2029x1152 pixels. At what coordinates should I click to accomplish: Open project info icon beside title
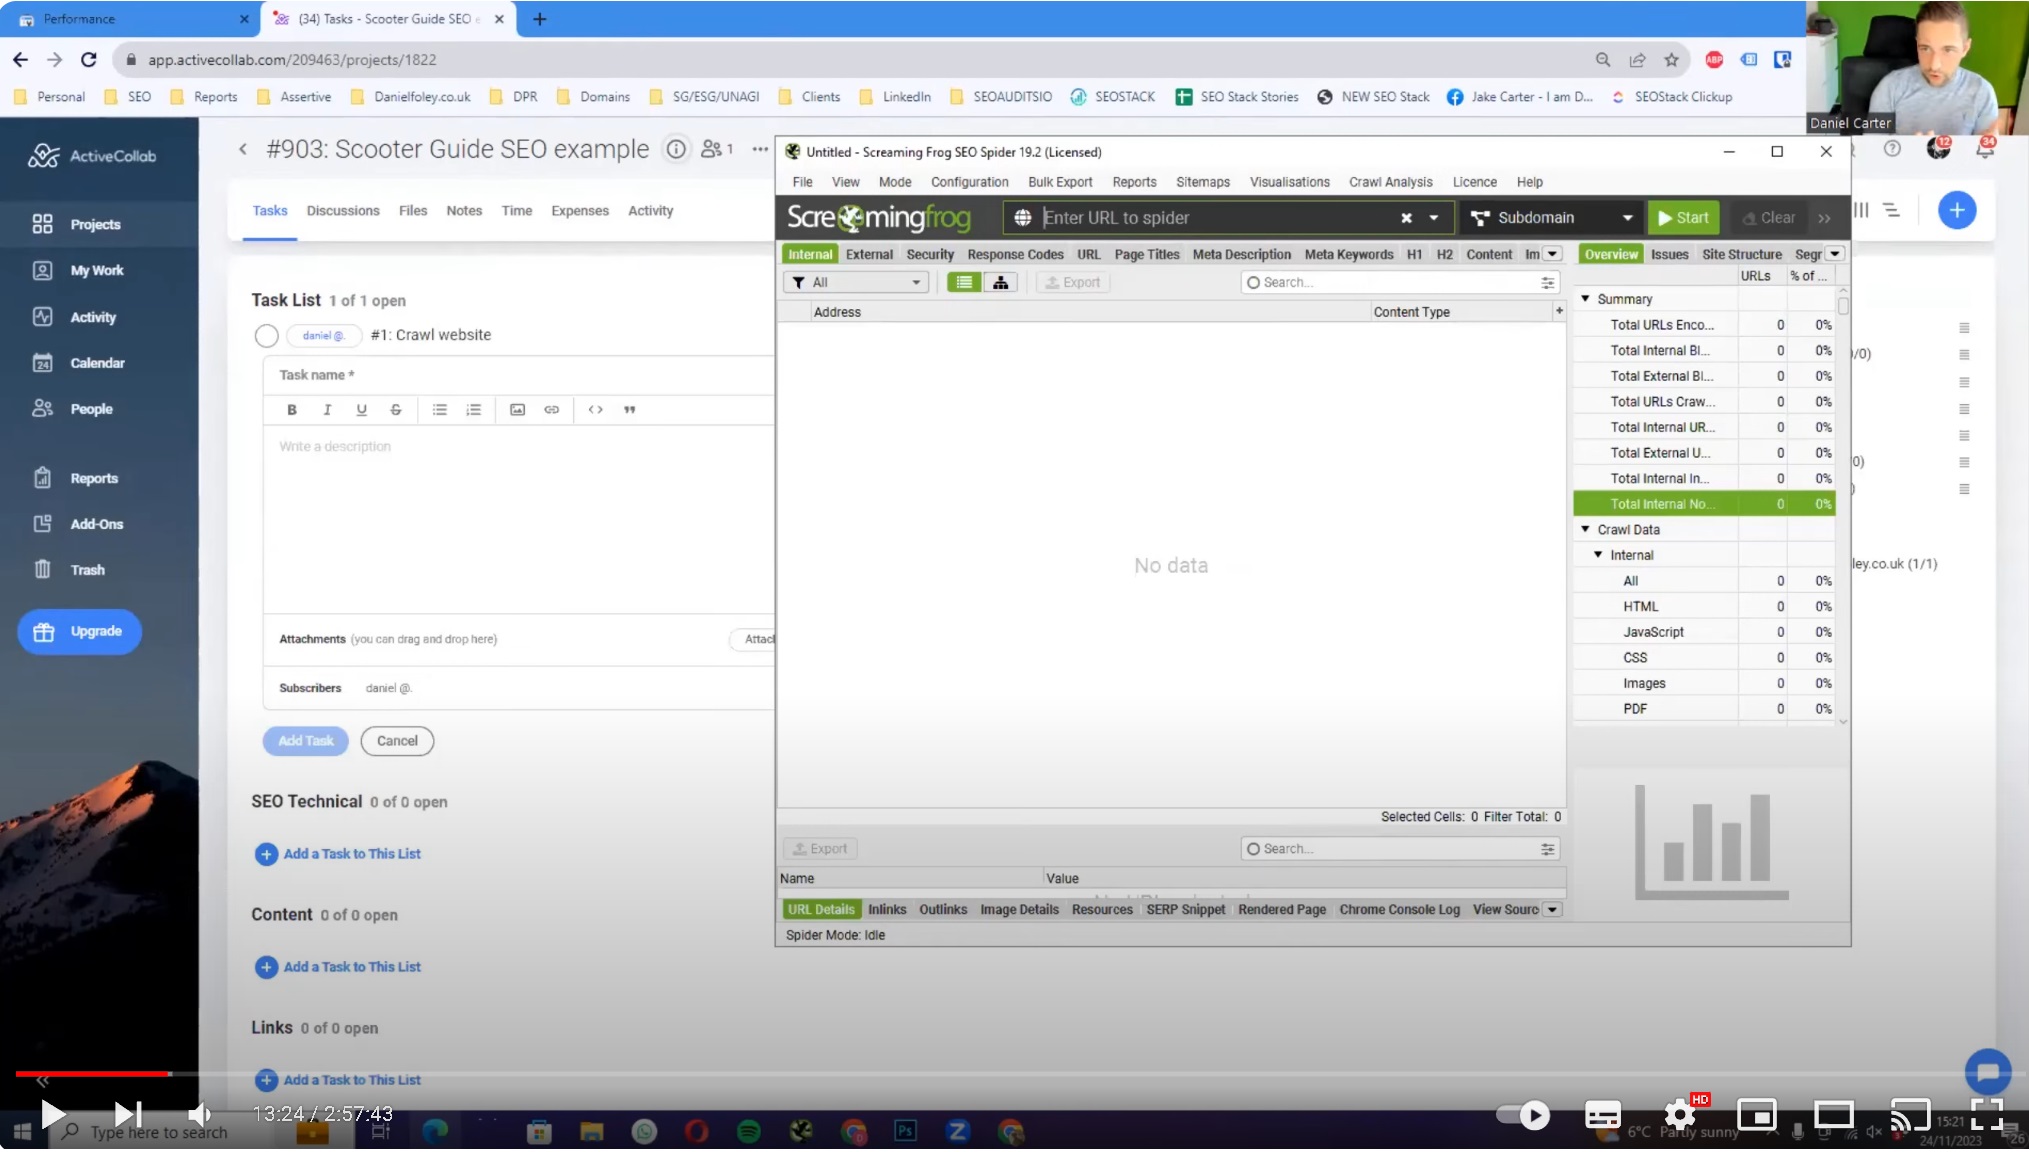(x=677, y=149)
